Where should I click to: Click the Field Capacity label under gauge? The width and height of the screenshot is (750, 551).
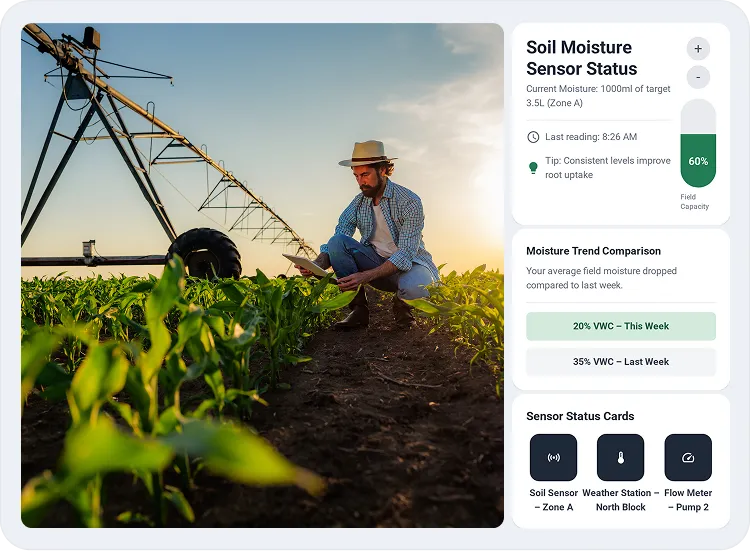point(694,202)
